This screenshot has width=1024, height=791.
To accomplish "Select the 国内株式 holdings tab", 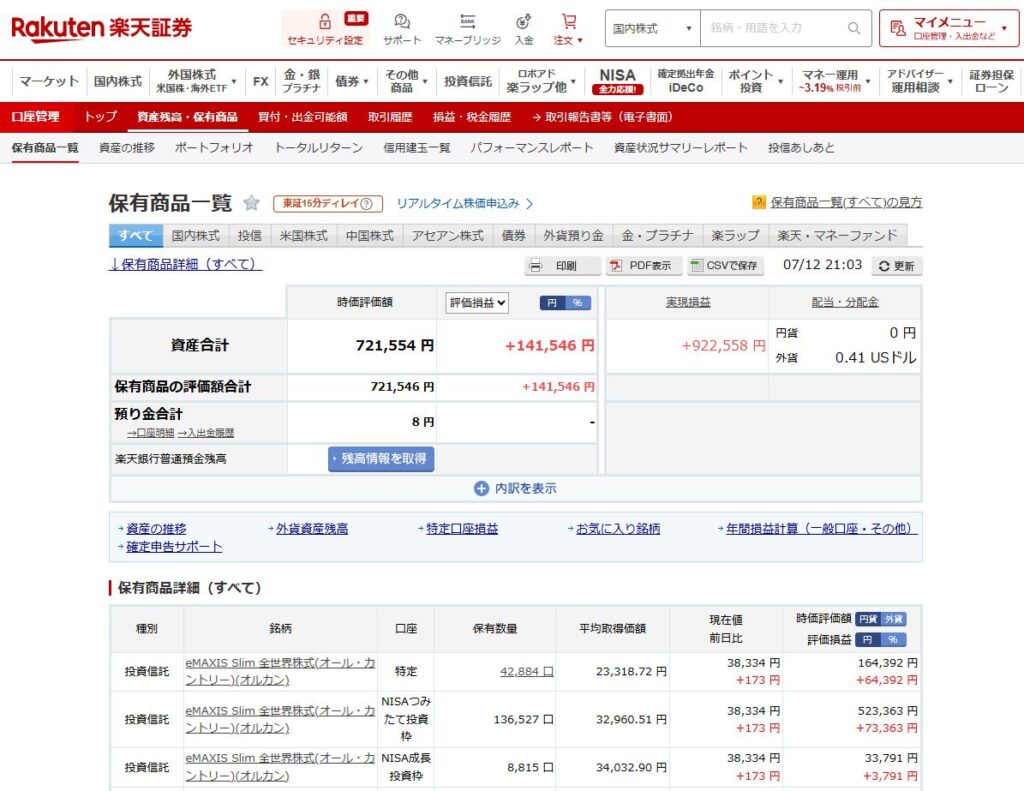I will click(x=195, y=236).
